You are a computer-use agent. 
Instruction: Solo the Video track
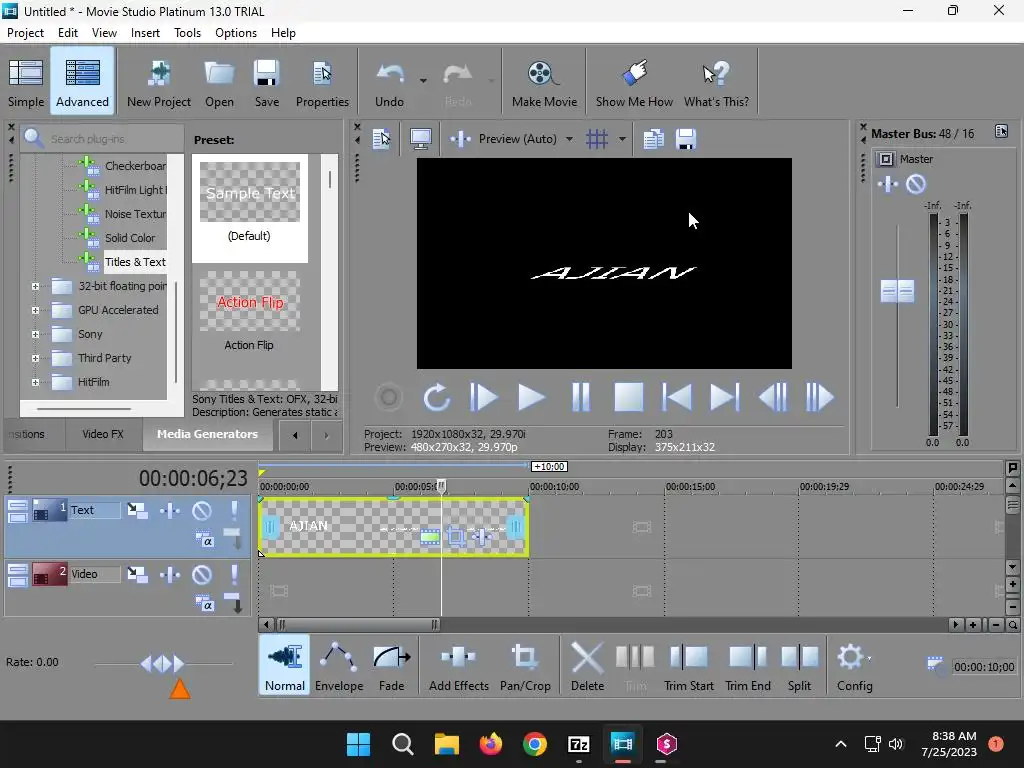click(x=234, y=574)
